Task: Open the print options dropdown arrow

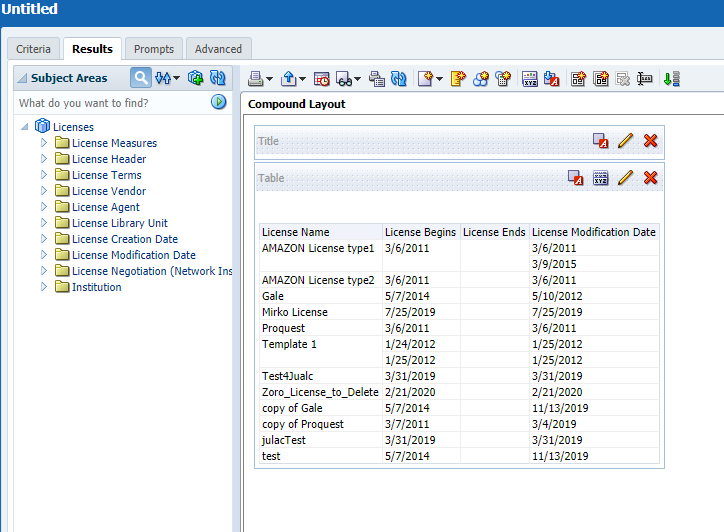Action: [x=269, y=79]
